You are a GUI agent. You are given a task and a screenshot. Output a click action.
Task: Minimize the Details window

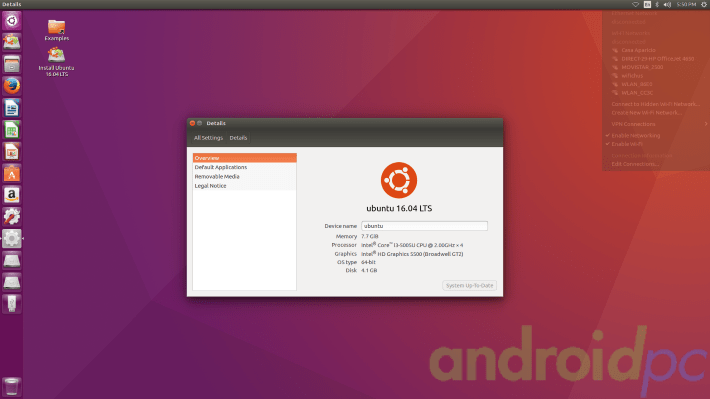point(199,123)
